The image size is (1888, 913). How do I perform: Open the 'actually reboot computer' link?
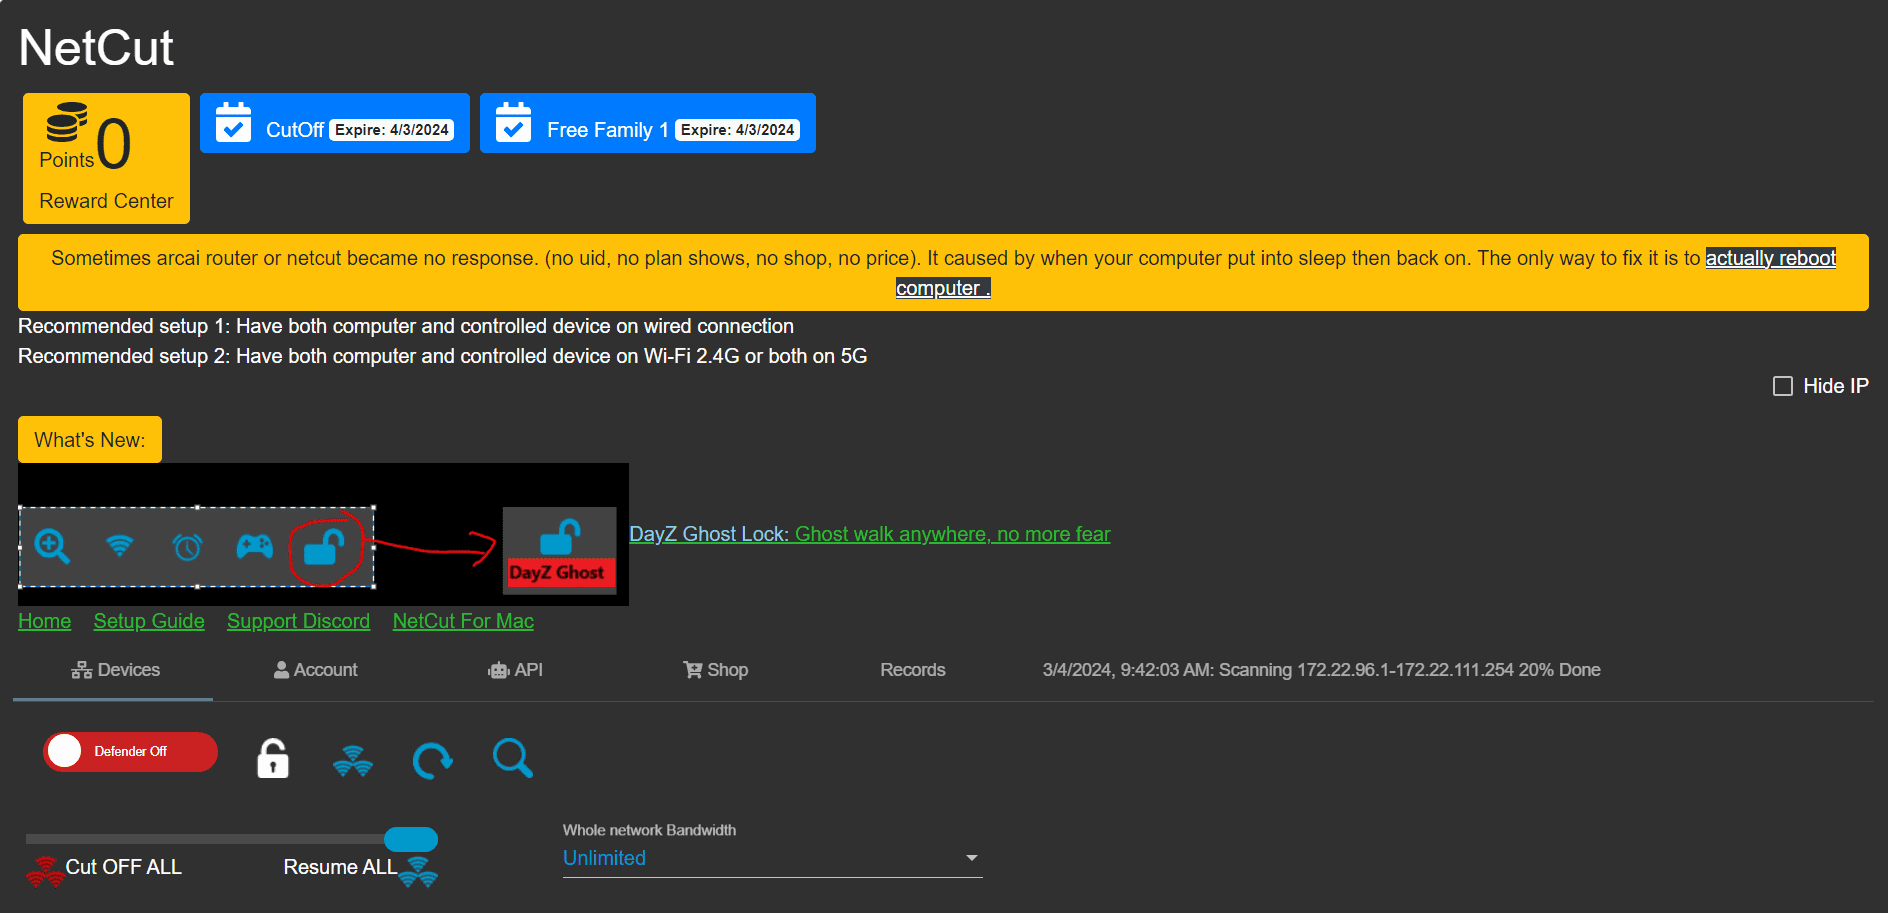pos(1770,258)
